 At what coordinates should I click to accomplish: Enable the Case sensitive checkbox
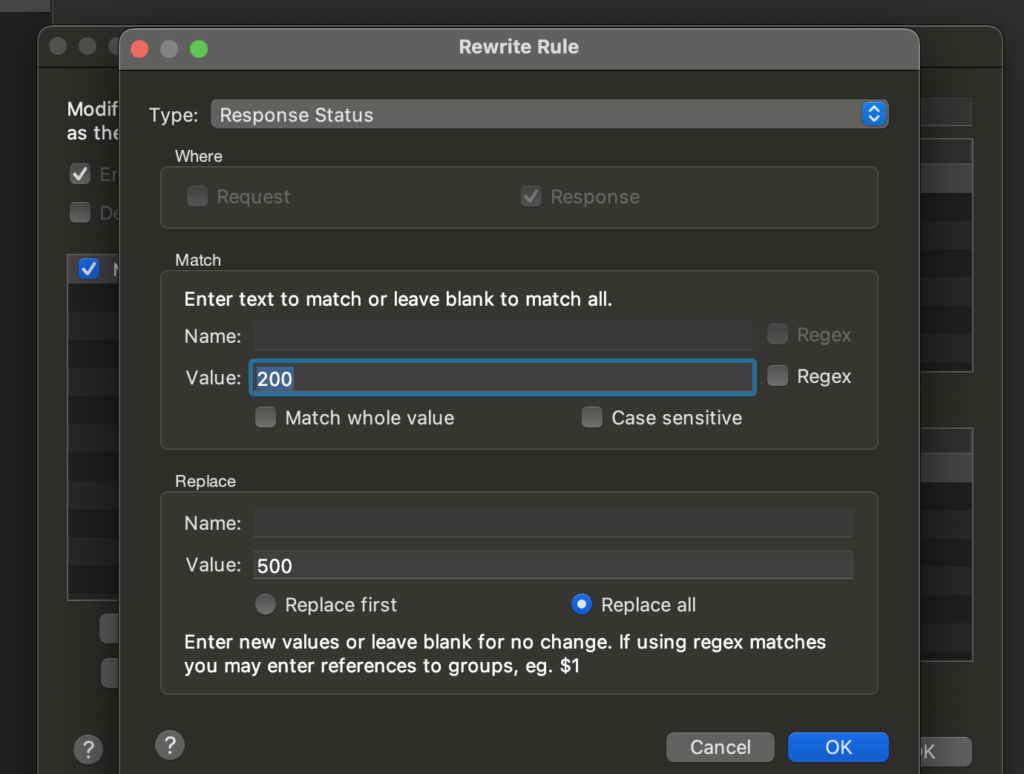pyautogui.click(x=592, y=418)
